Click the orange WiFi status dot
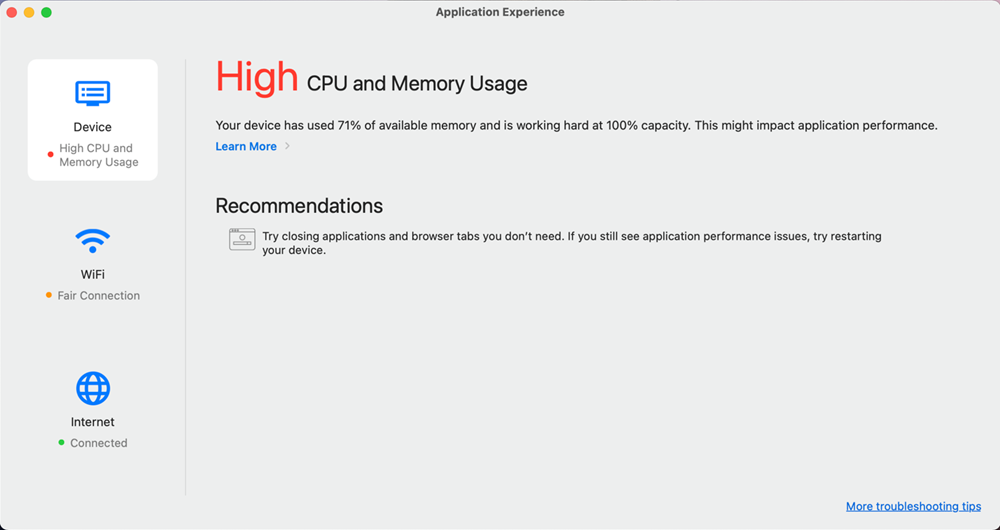Viewport: 1000px width, 530px height. (49, 296)
